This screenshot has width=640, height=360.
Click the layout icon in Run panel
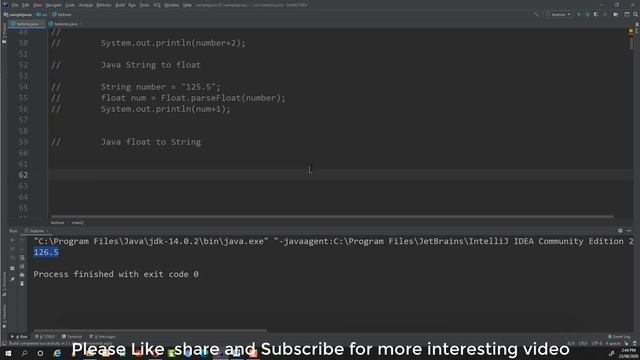coord(12,268)
